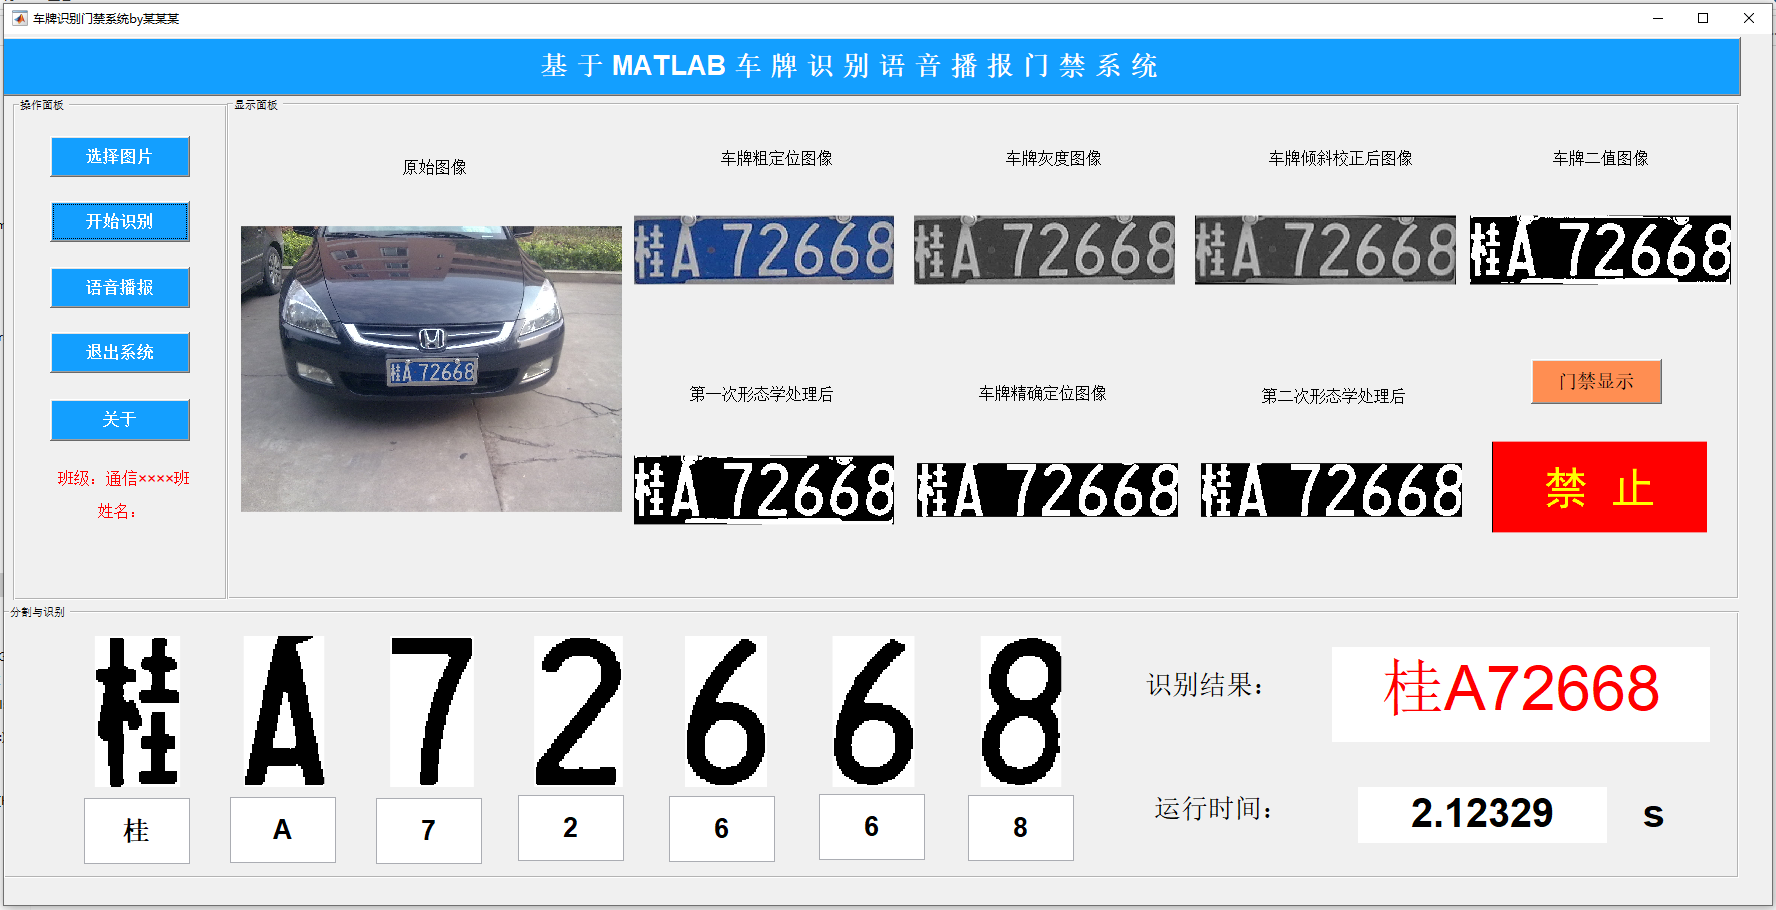The width and height of the screenshot is (1776, 910).
Task: Minimize the window
Action: pyautogui.click(x=1658, y=18)
